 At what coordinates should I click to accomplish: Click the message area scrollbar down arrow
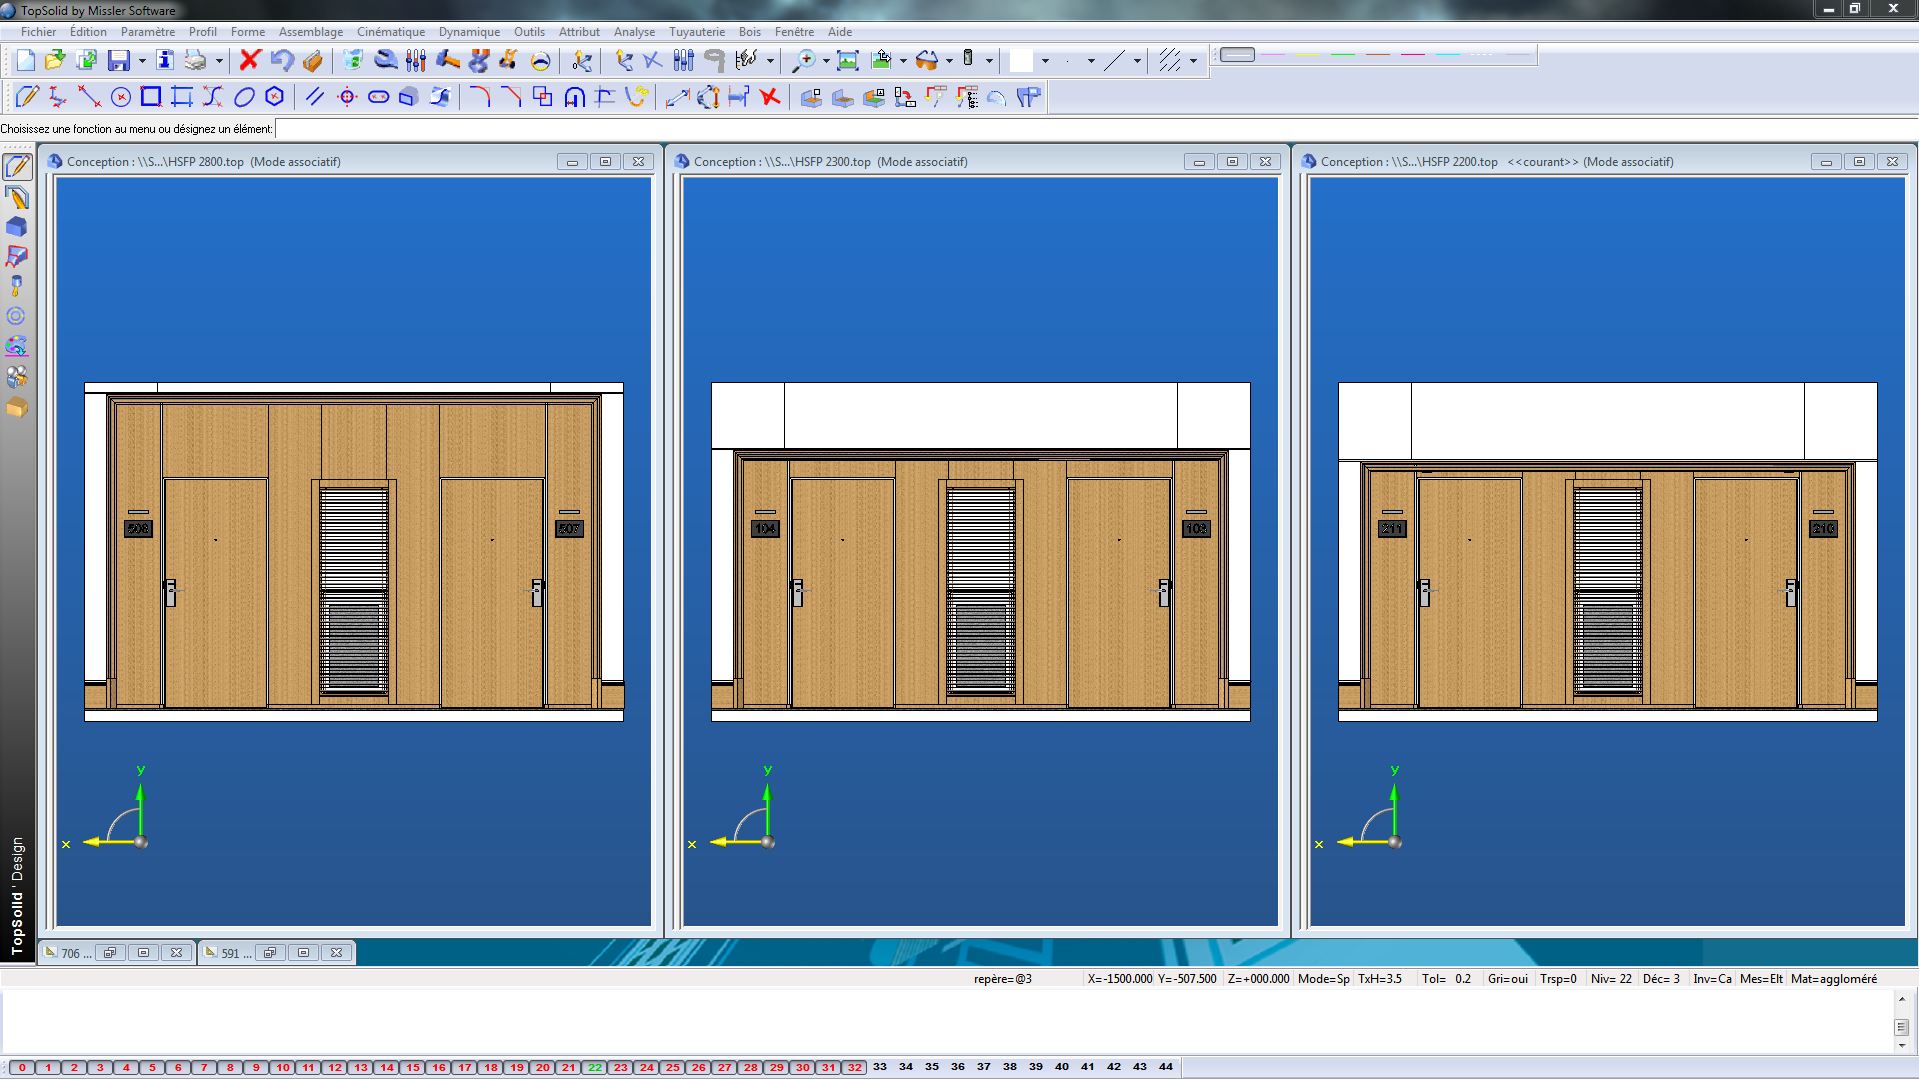click(1902, 1046)
